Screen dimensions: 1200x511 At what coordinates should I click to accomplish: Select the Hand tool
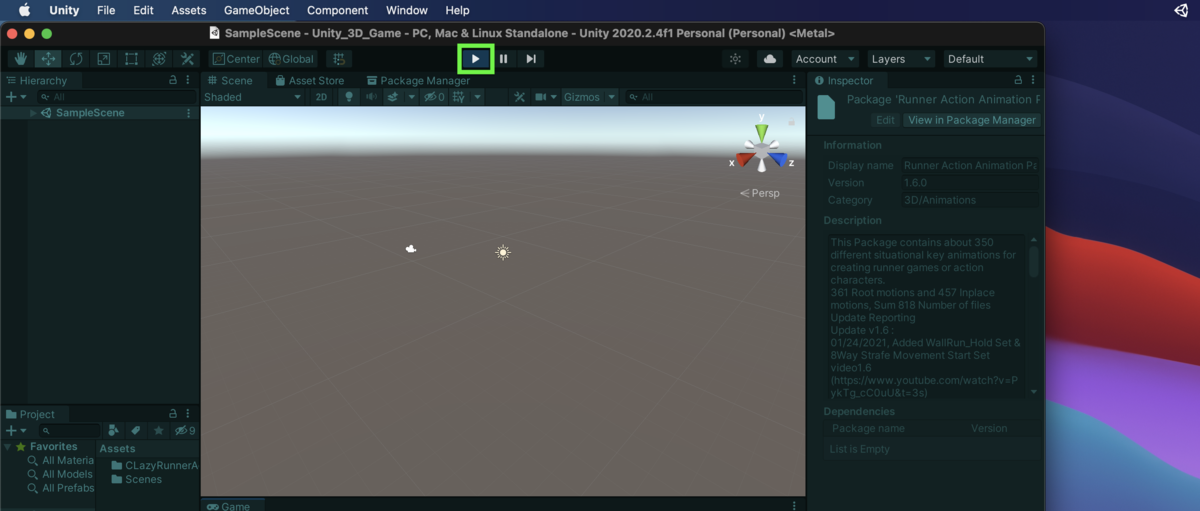21,59
